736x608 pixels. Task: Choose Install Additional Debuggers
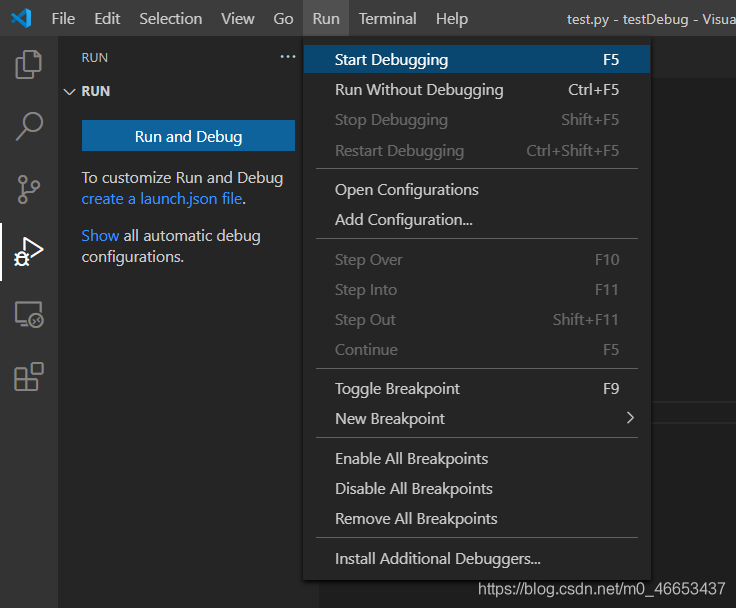[x=437, y=559]
